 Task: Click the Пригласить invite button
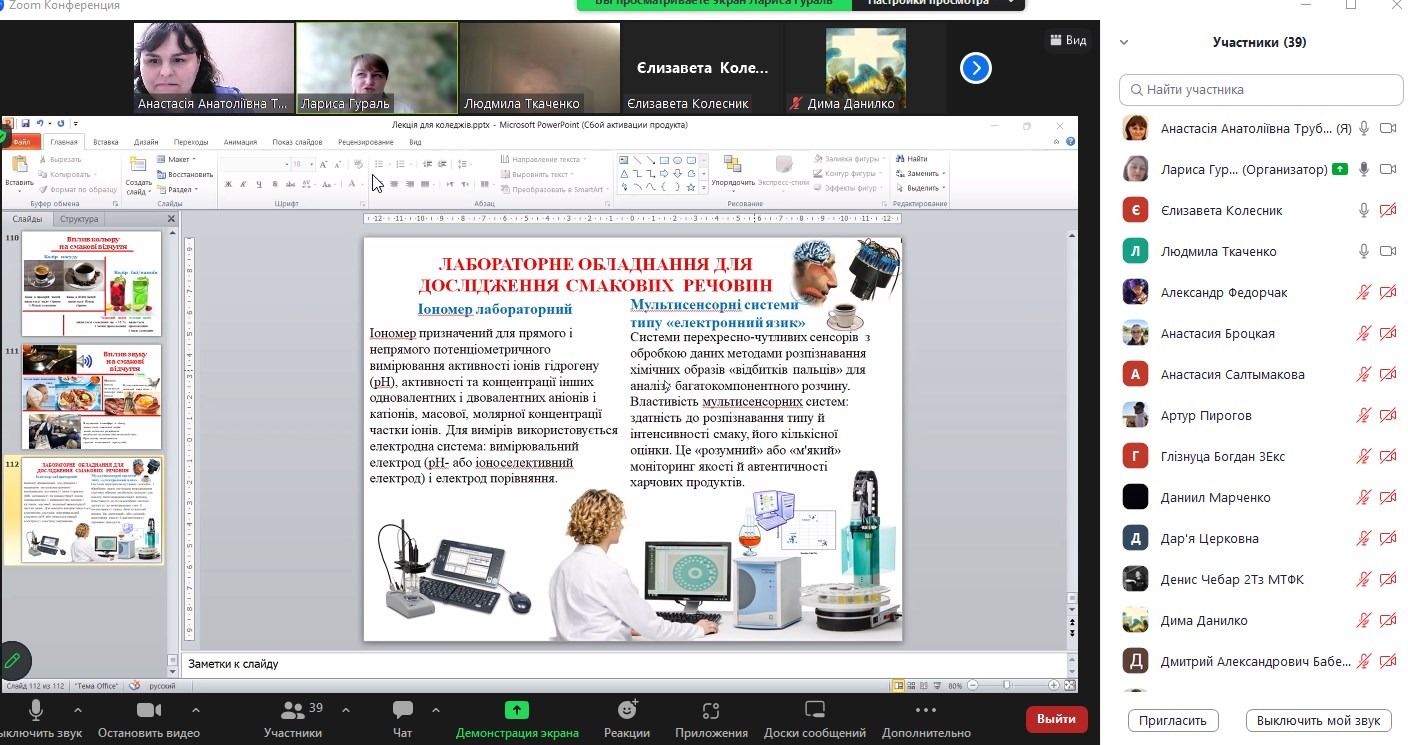coord(1173,720)
